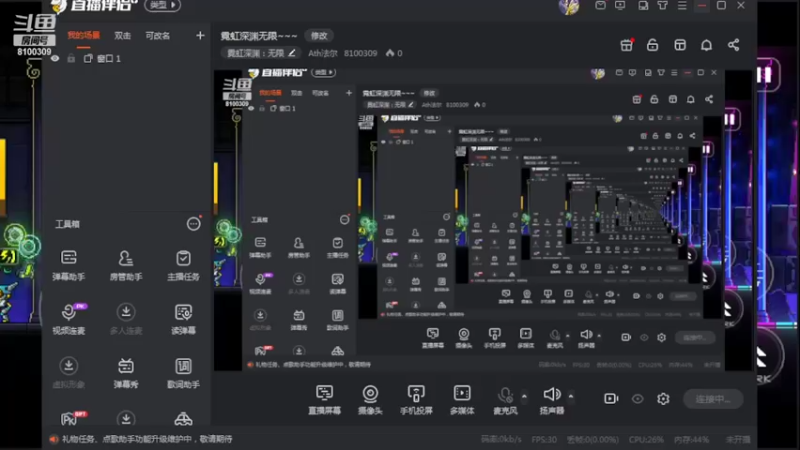Click the share icon

733,45
